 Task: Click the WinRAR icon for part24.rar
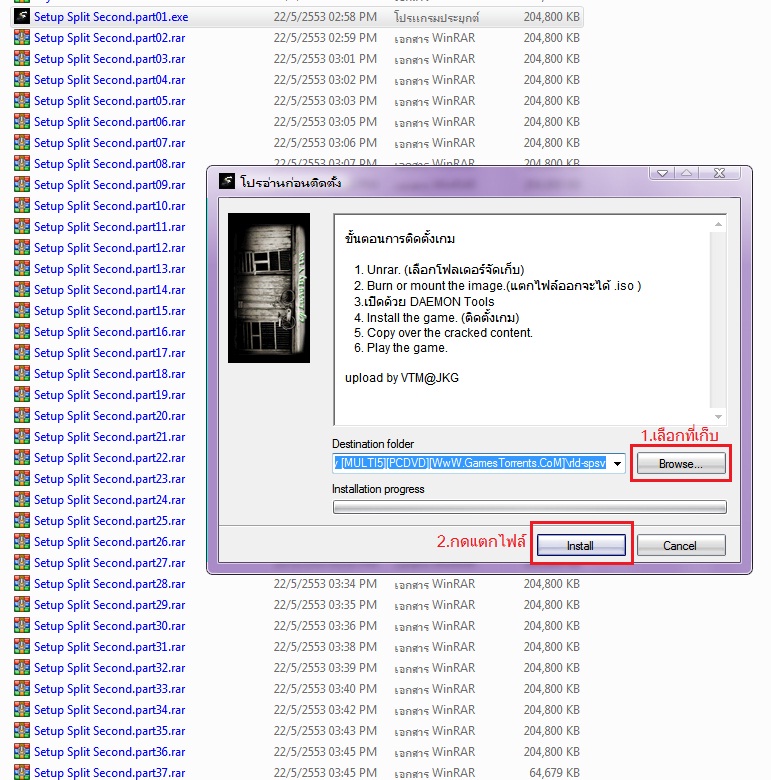pyautogui.click(x=21, y=499)
